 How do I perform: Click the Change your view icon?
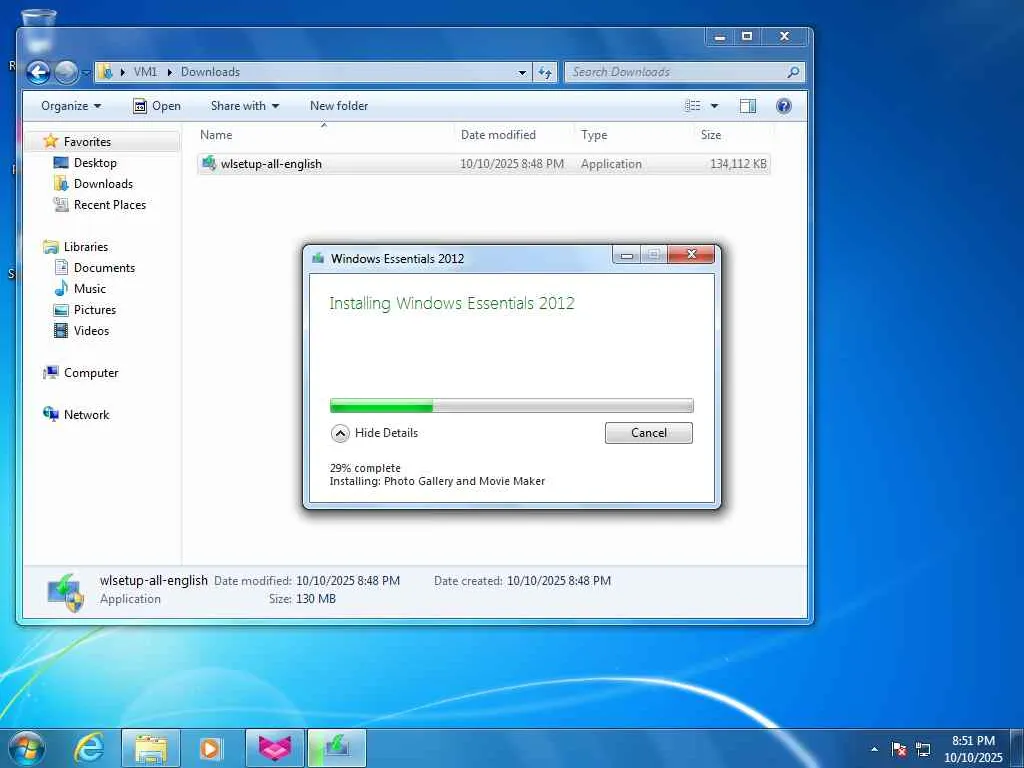(693, 106)
